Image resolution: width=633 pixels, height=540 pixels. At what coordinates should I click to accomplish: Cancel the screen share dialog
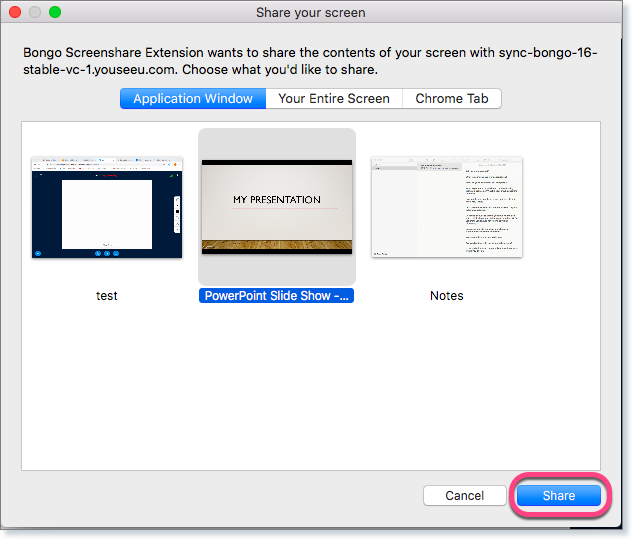[464, 496]
